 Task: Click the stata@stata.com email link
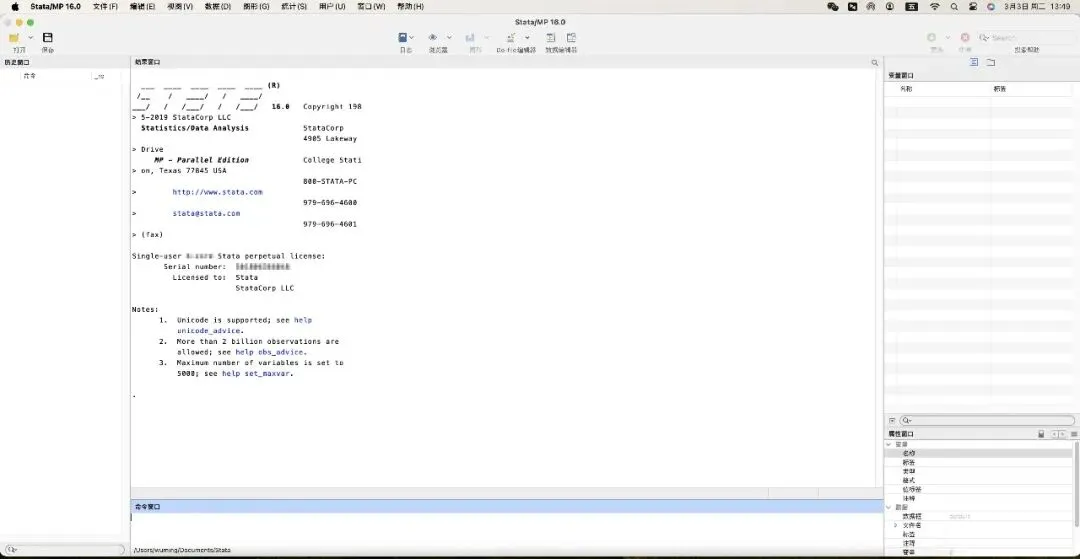[x=206, y=213]
